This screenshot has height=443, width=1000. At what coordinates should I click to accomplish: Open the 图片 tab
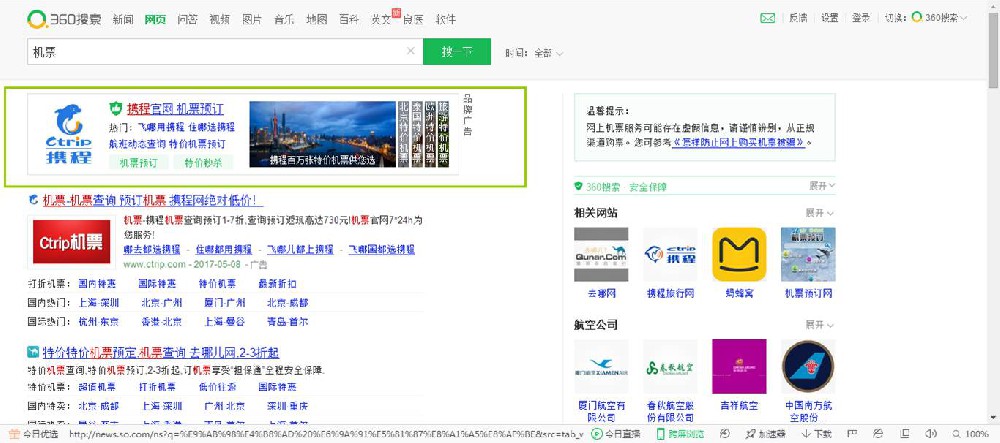click(252, 19)
